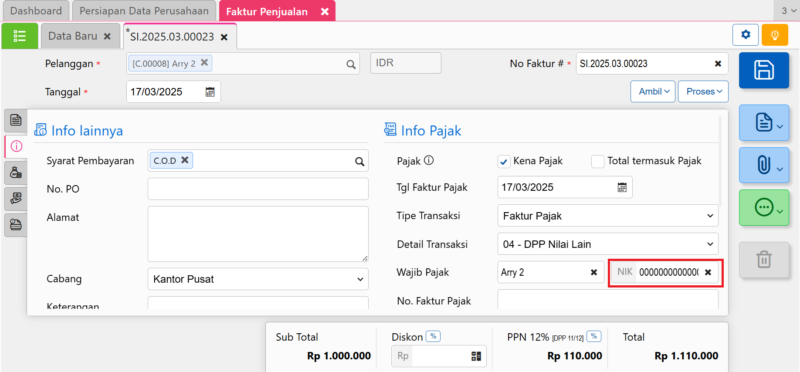Check the Total termasuk Pajak checkbox
This screenshot has width=800, height=372.
point(597,161)
